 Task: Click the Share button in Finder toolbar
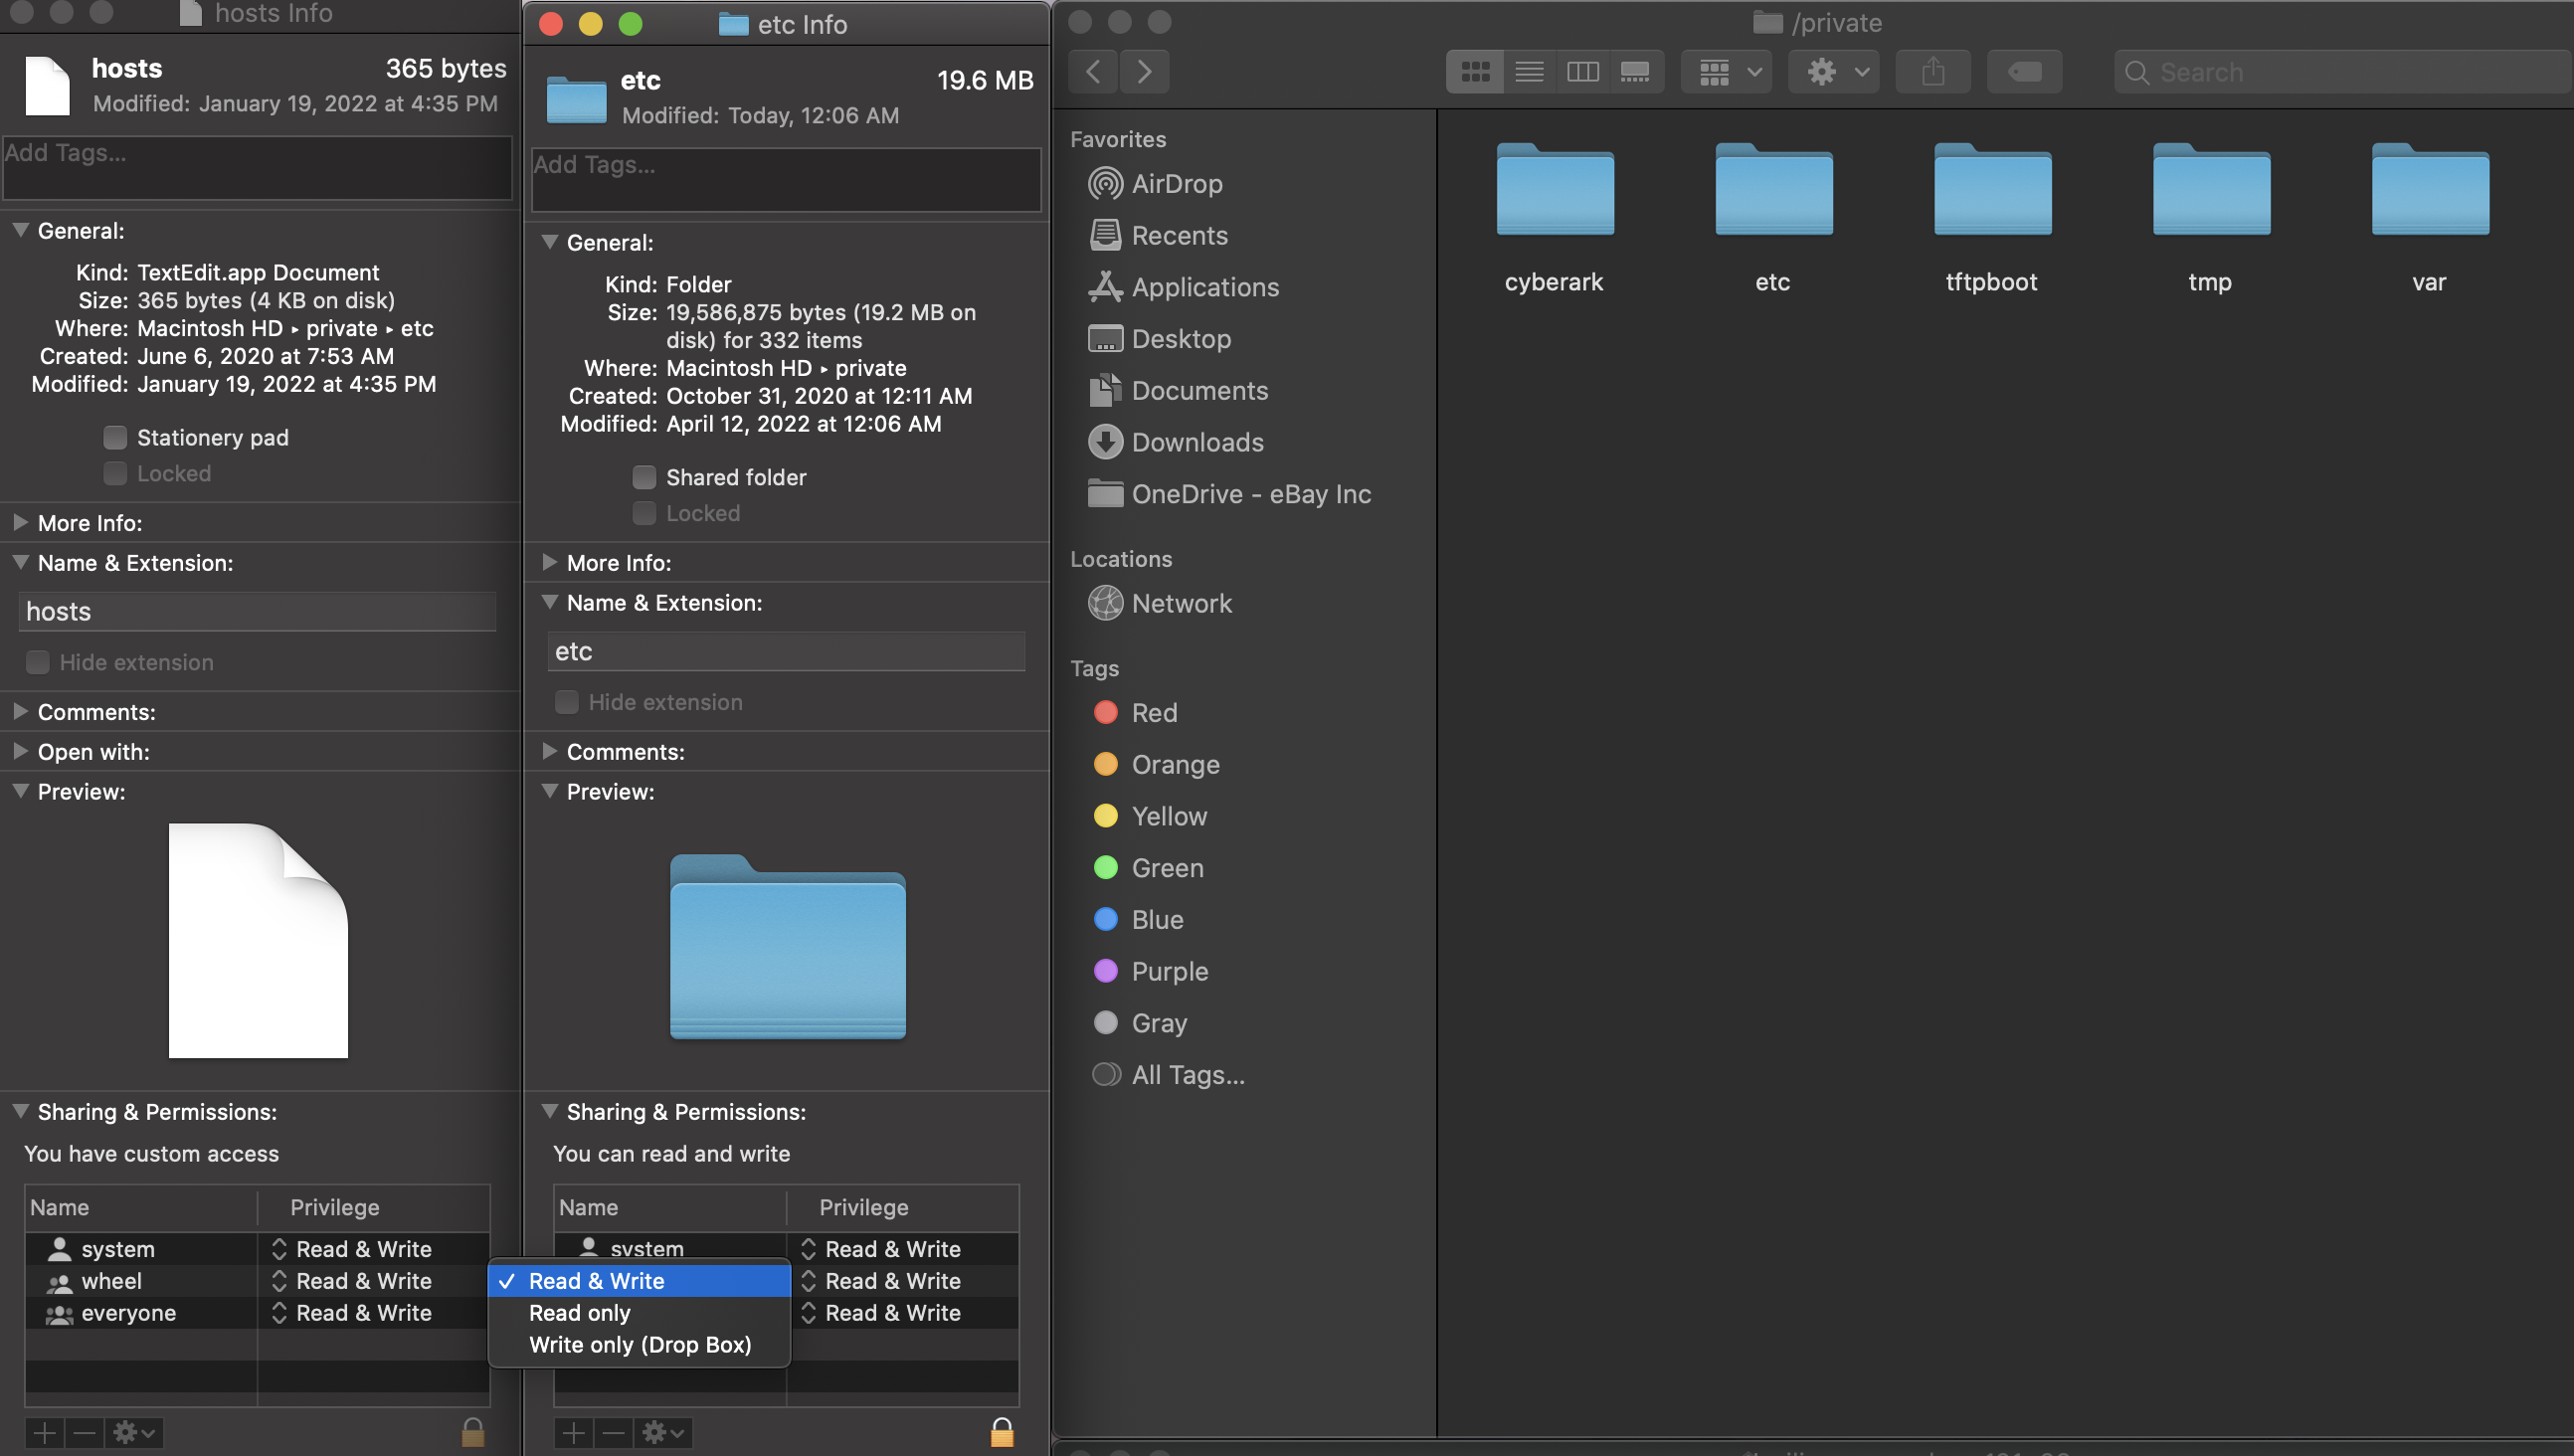tap(1933, 72)
